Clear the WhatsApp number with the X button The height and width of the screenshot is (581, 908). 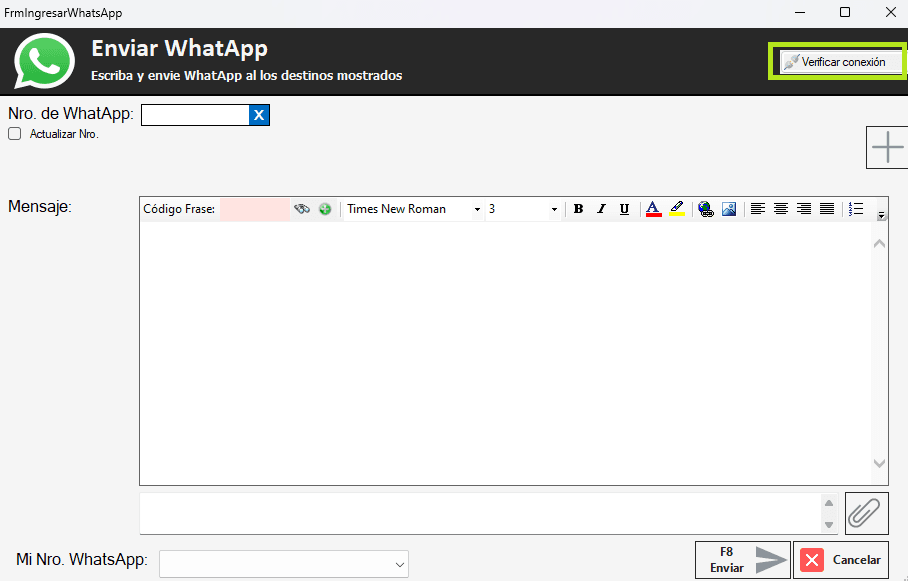click(259, 115)
